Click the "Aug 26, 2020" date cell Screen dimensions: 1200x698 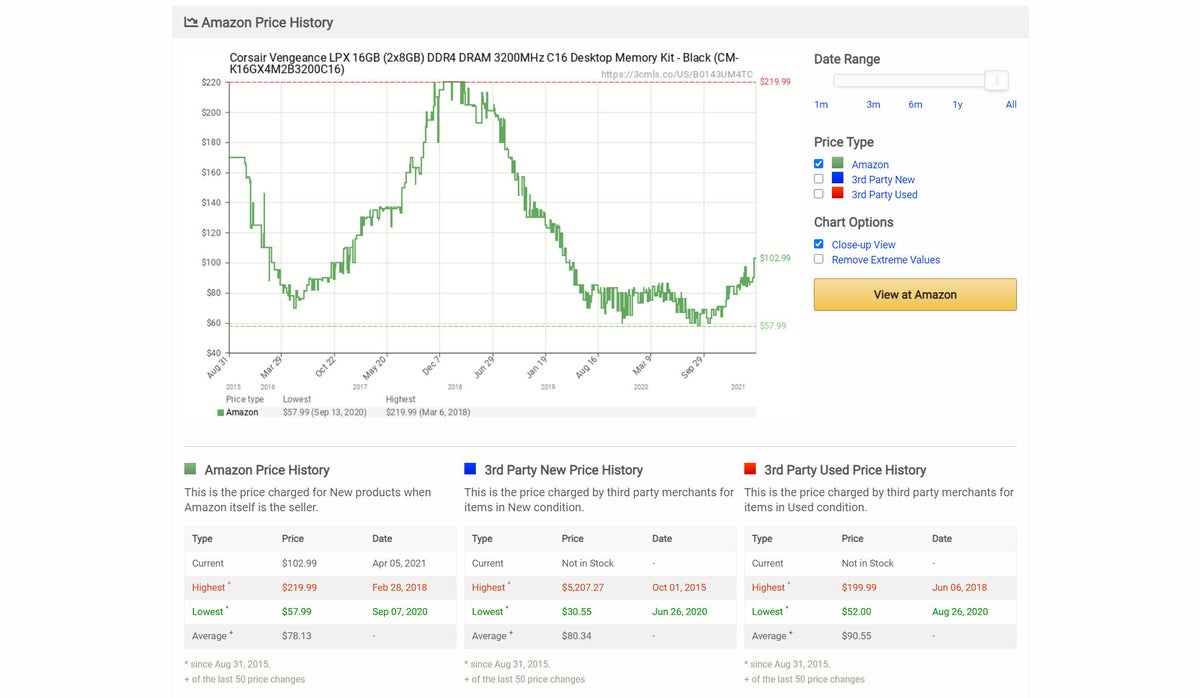pos(960,611)
